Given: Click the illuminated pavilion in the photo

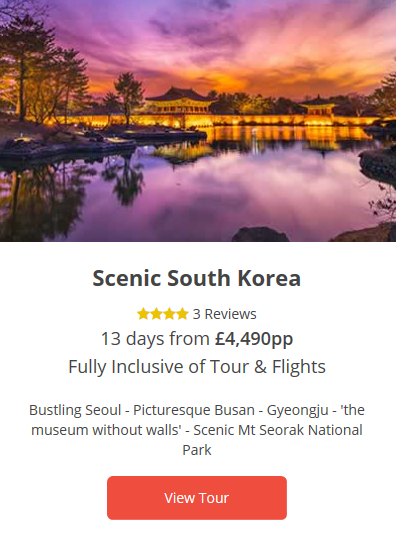Looking at the screenshot, I should (181, 101).
